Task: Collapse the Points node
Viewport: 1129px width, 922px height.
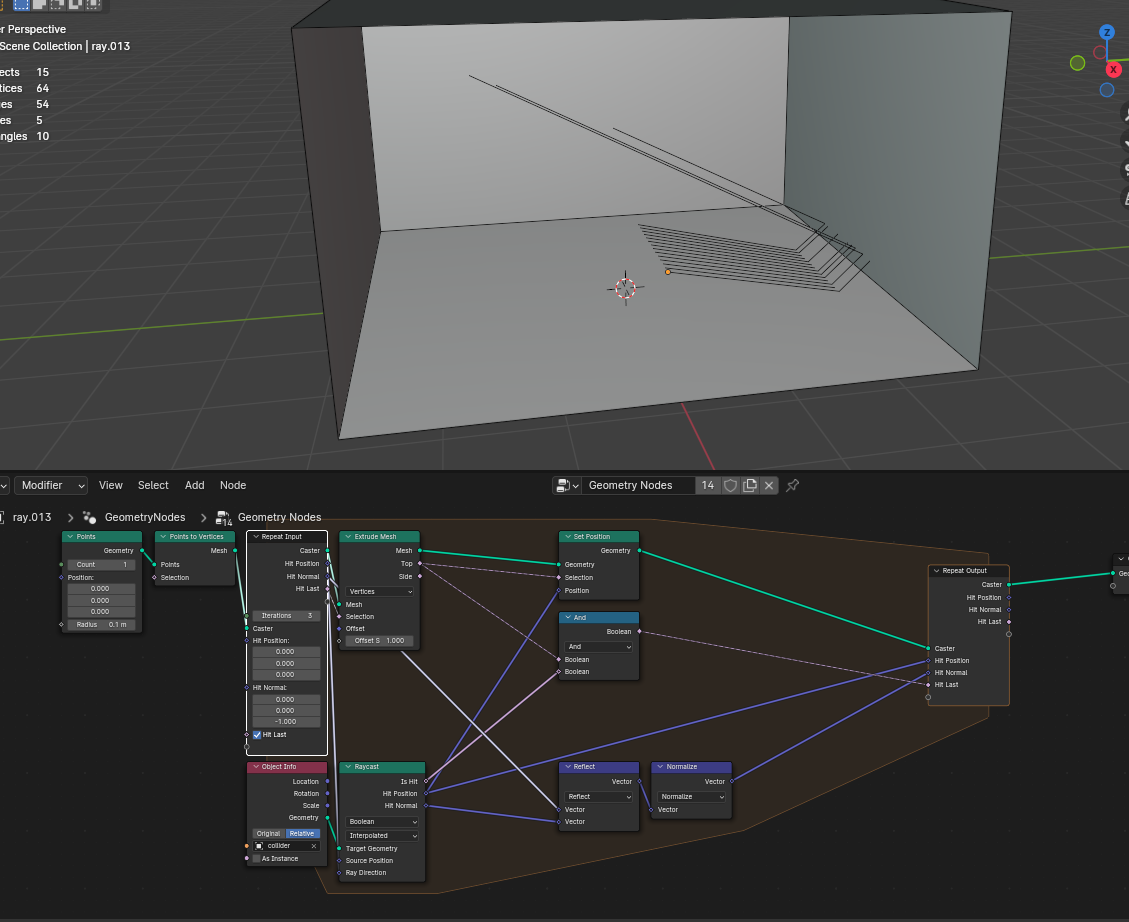Action: 70,537
